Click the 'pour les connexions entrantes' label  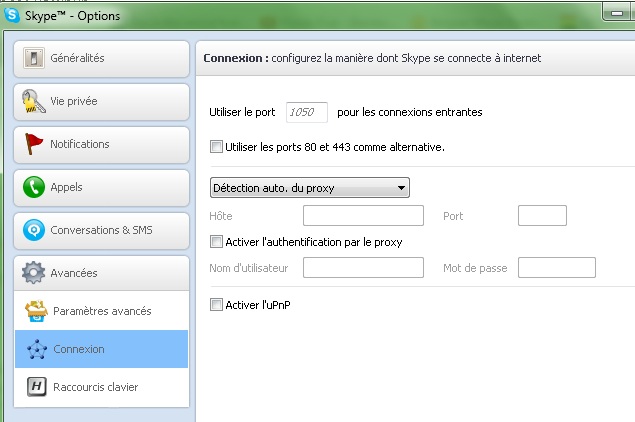click(410, 112)
